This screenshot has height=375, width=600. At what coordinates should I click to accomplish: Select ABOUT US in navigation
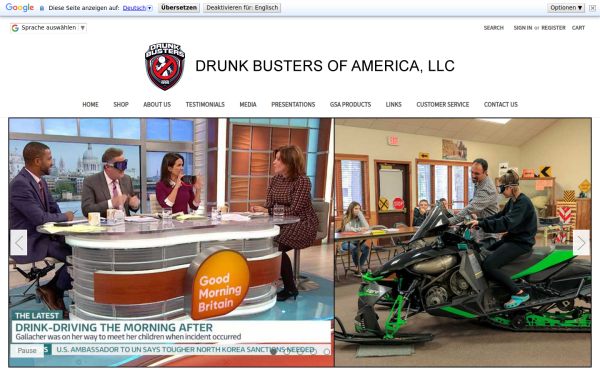tap(157, 104)
